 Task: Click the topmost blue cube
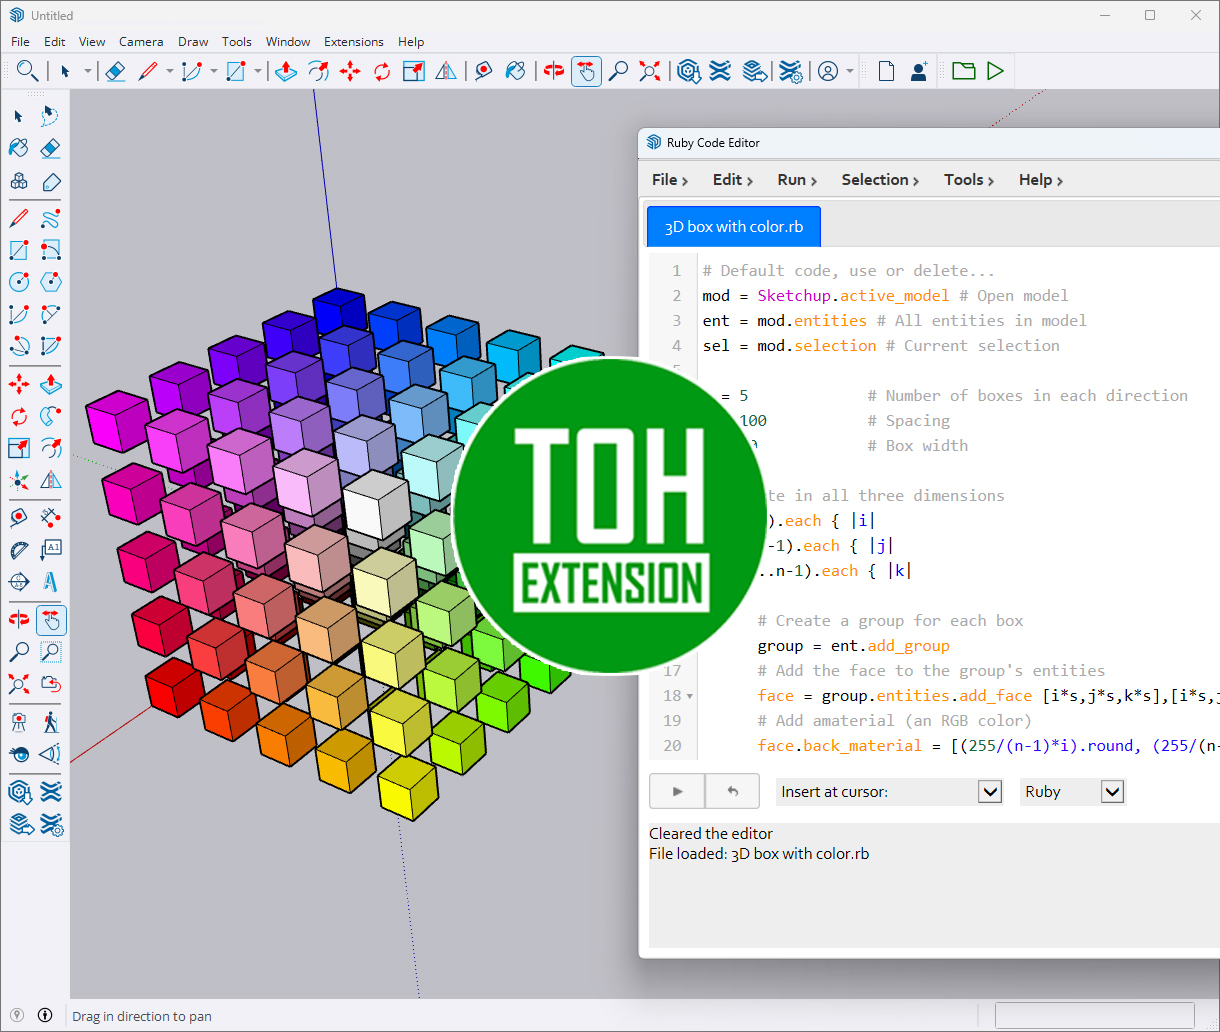(x=340, y=311)
